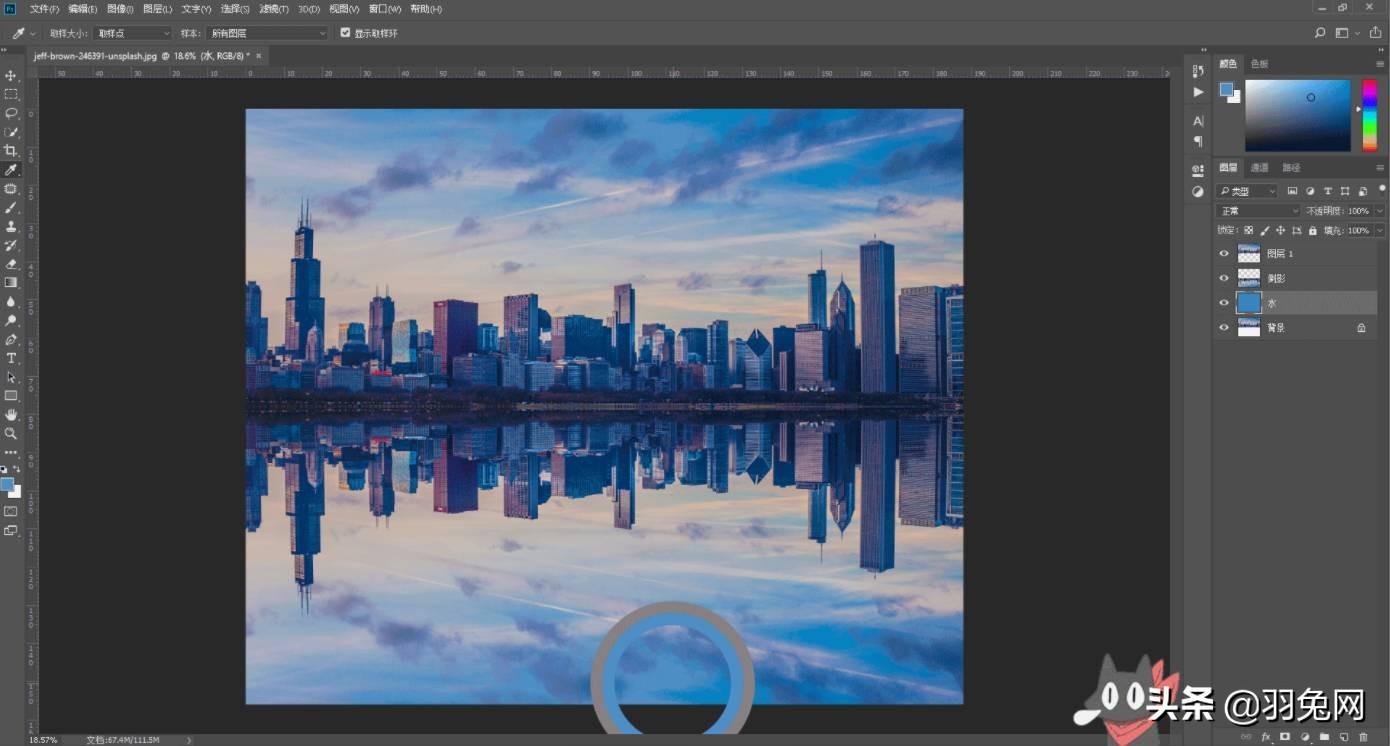This screenshot has width=1390, height=746.
Task: Hide the 图层 1 layer
Action: tap(1224, 254)
